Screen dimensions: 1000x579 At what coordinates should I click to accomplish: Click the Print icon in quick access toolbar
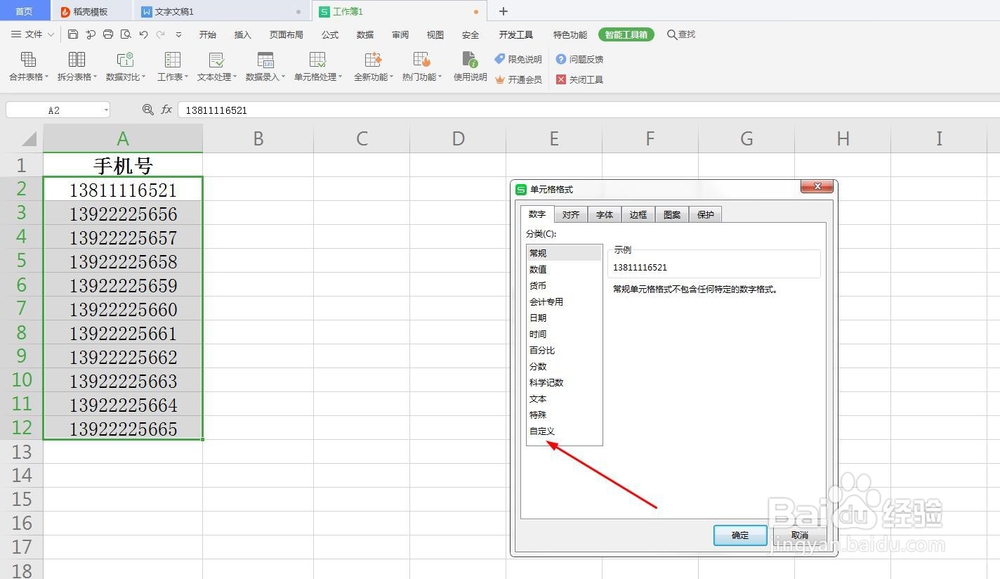point(108,34)
